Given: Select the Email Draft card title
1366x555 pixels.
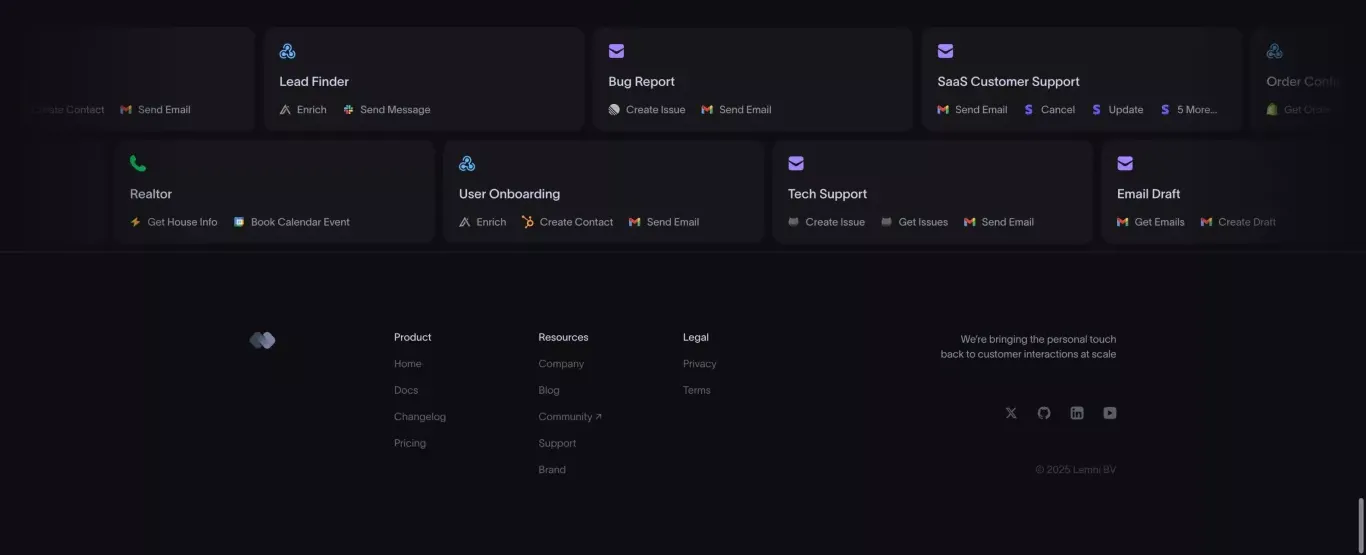Looking at the screenshot, I should pos(1148,194).
